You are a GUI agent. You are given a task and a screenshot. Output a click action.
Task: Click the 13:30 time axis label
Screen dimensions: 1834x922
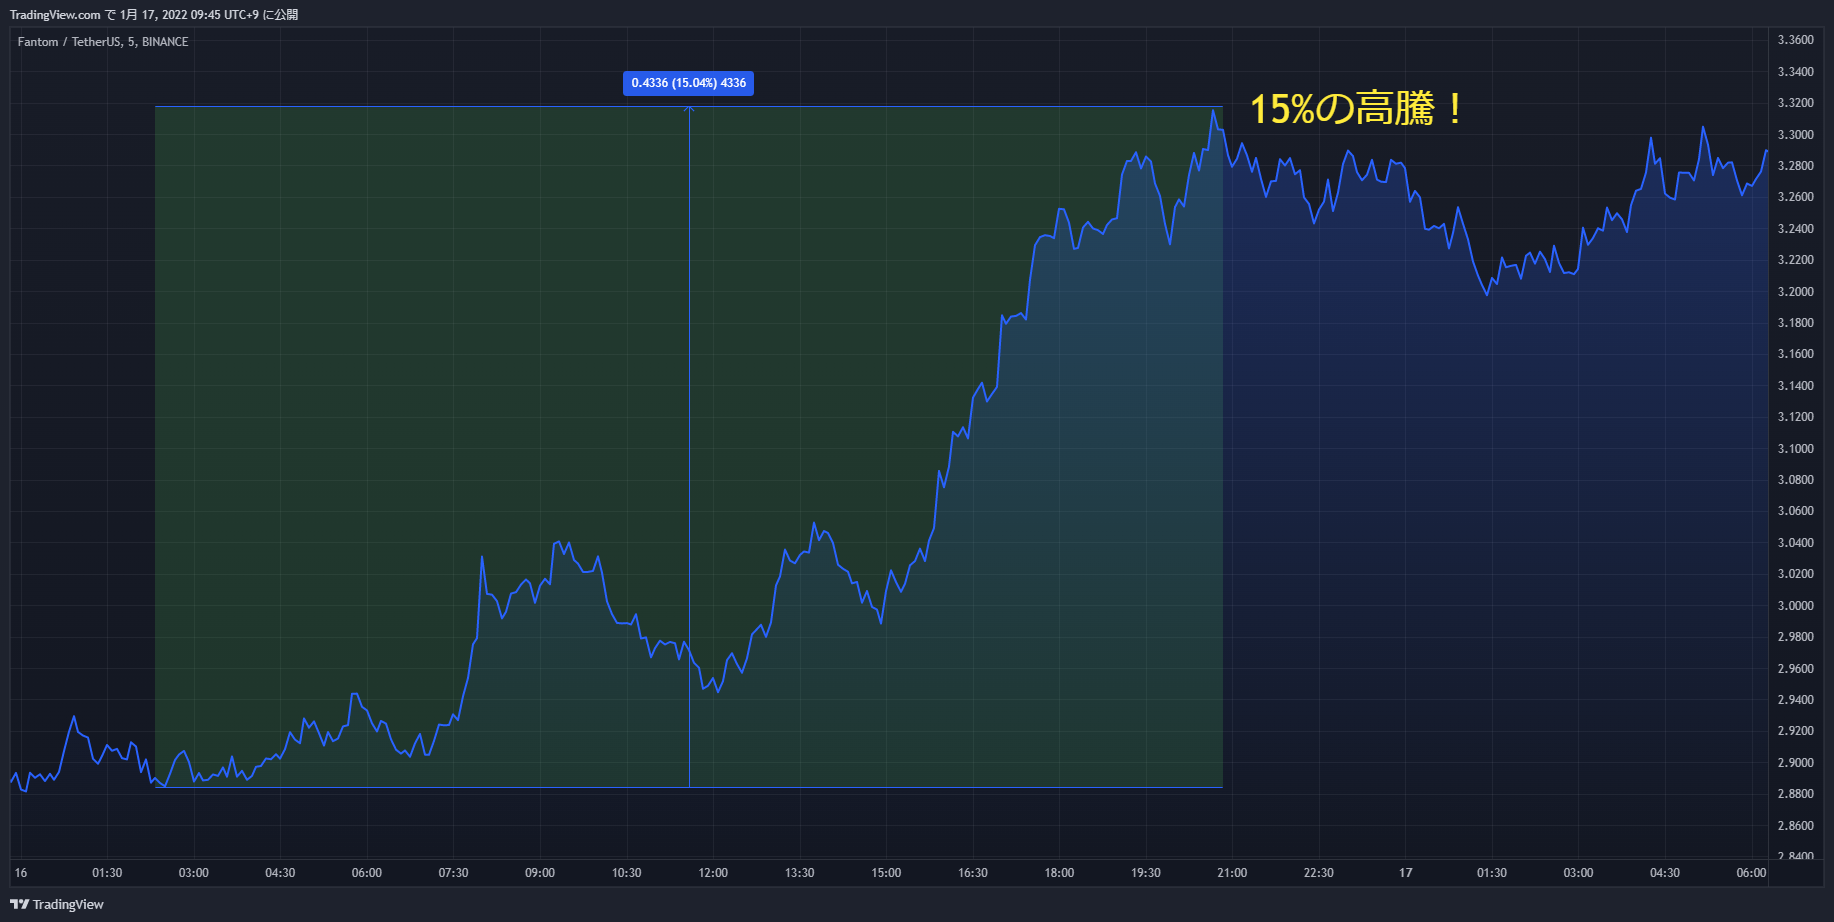pos(800,873)
